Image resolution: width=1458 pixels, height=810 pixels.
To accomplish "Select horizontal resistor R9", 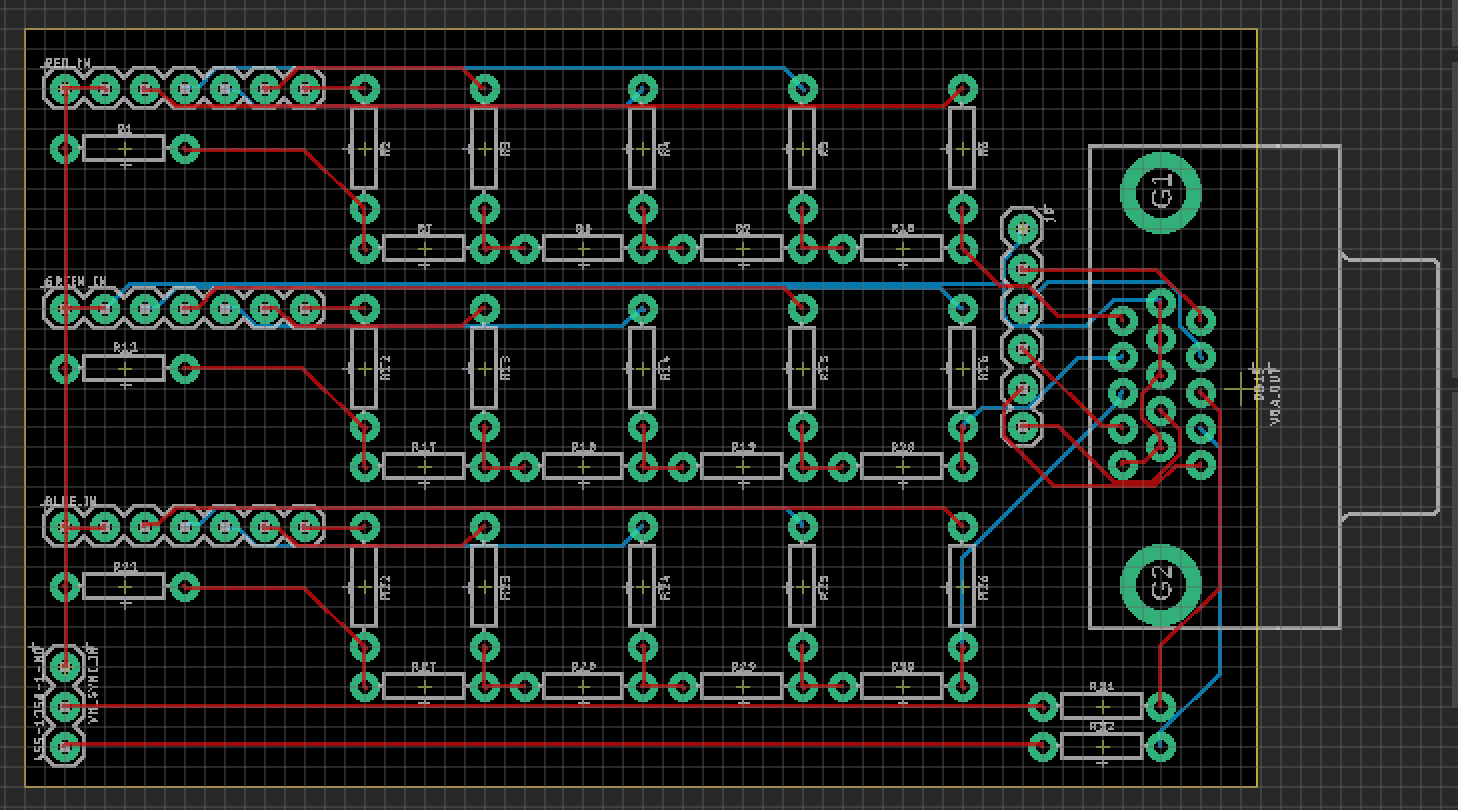I will point(742,247).
